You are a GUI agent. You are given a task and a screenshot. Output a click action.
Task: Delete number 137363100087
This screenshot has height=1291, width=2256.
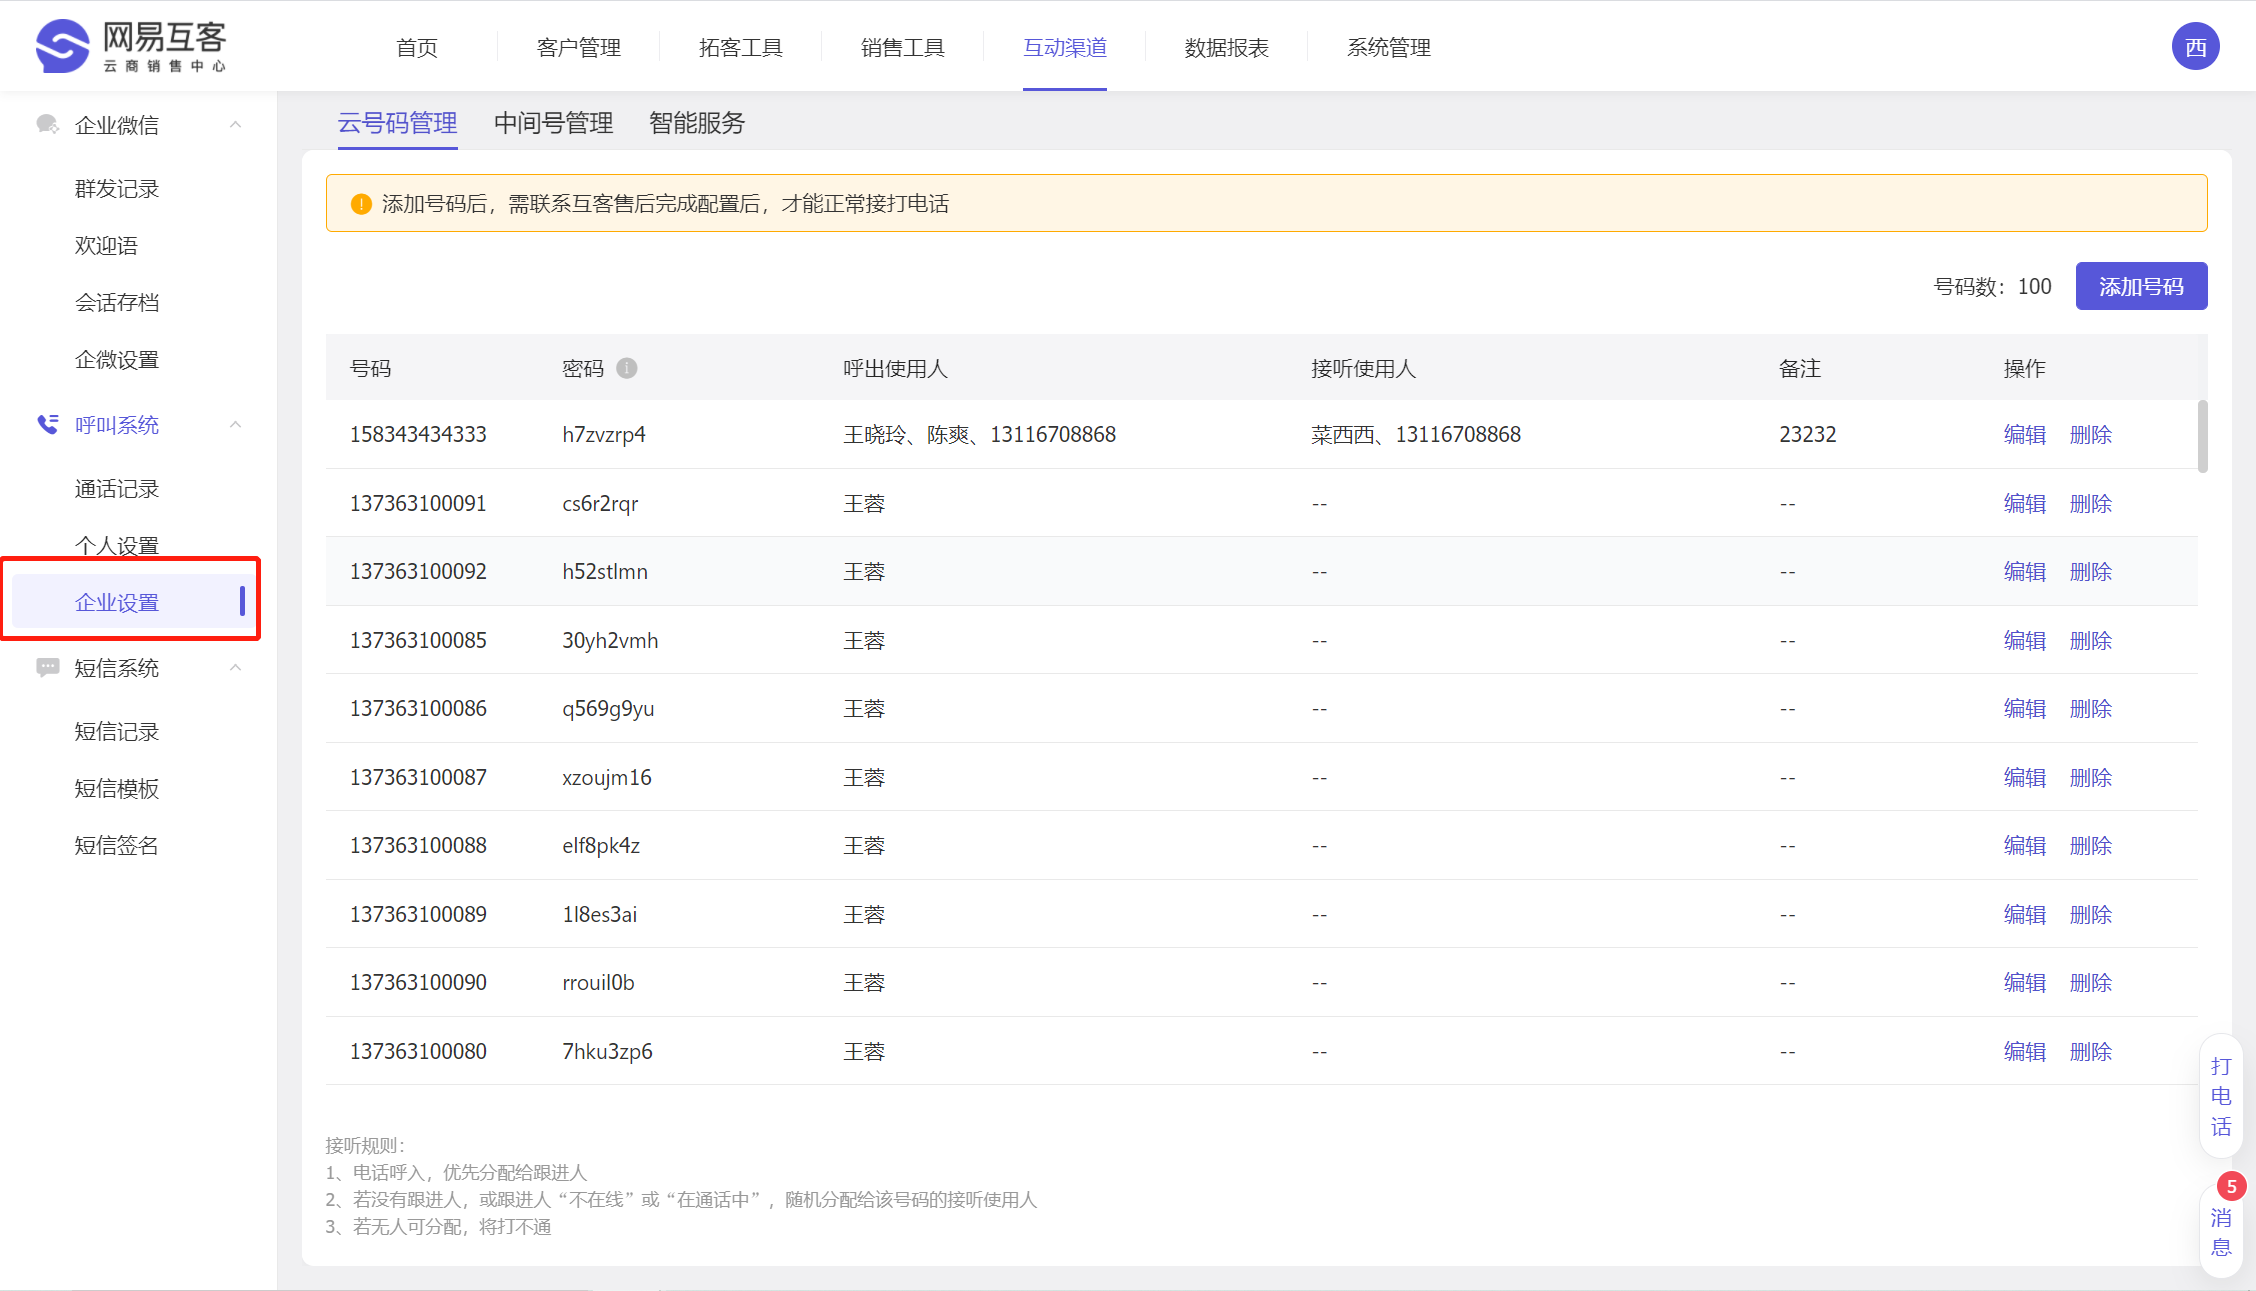[2091, 777]
